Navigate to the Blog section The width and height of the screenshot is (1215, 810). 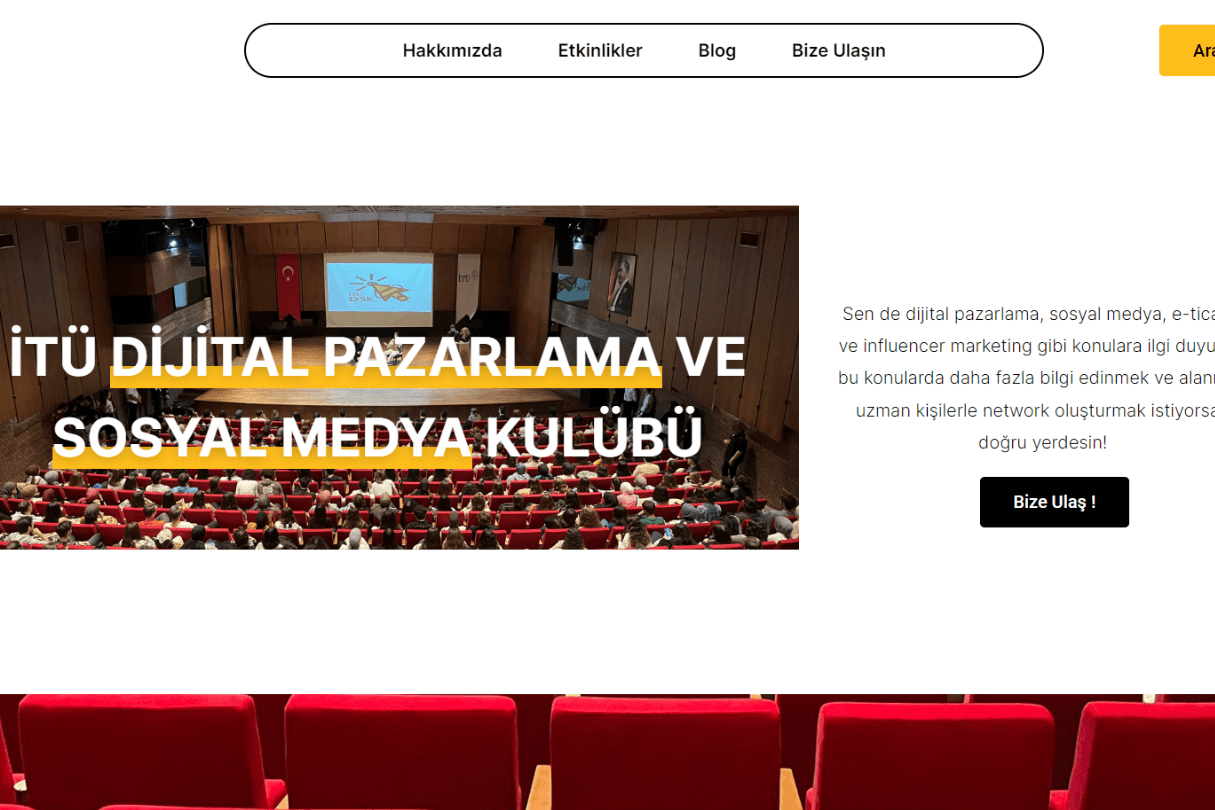pyautogui.click(x=716, y=50)
